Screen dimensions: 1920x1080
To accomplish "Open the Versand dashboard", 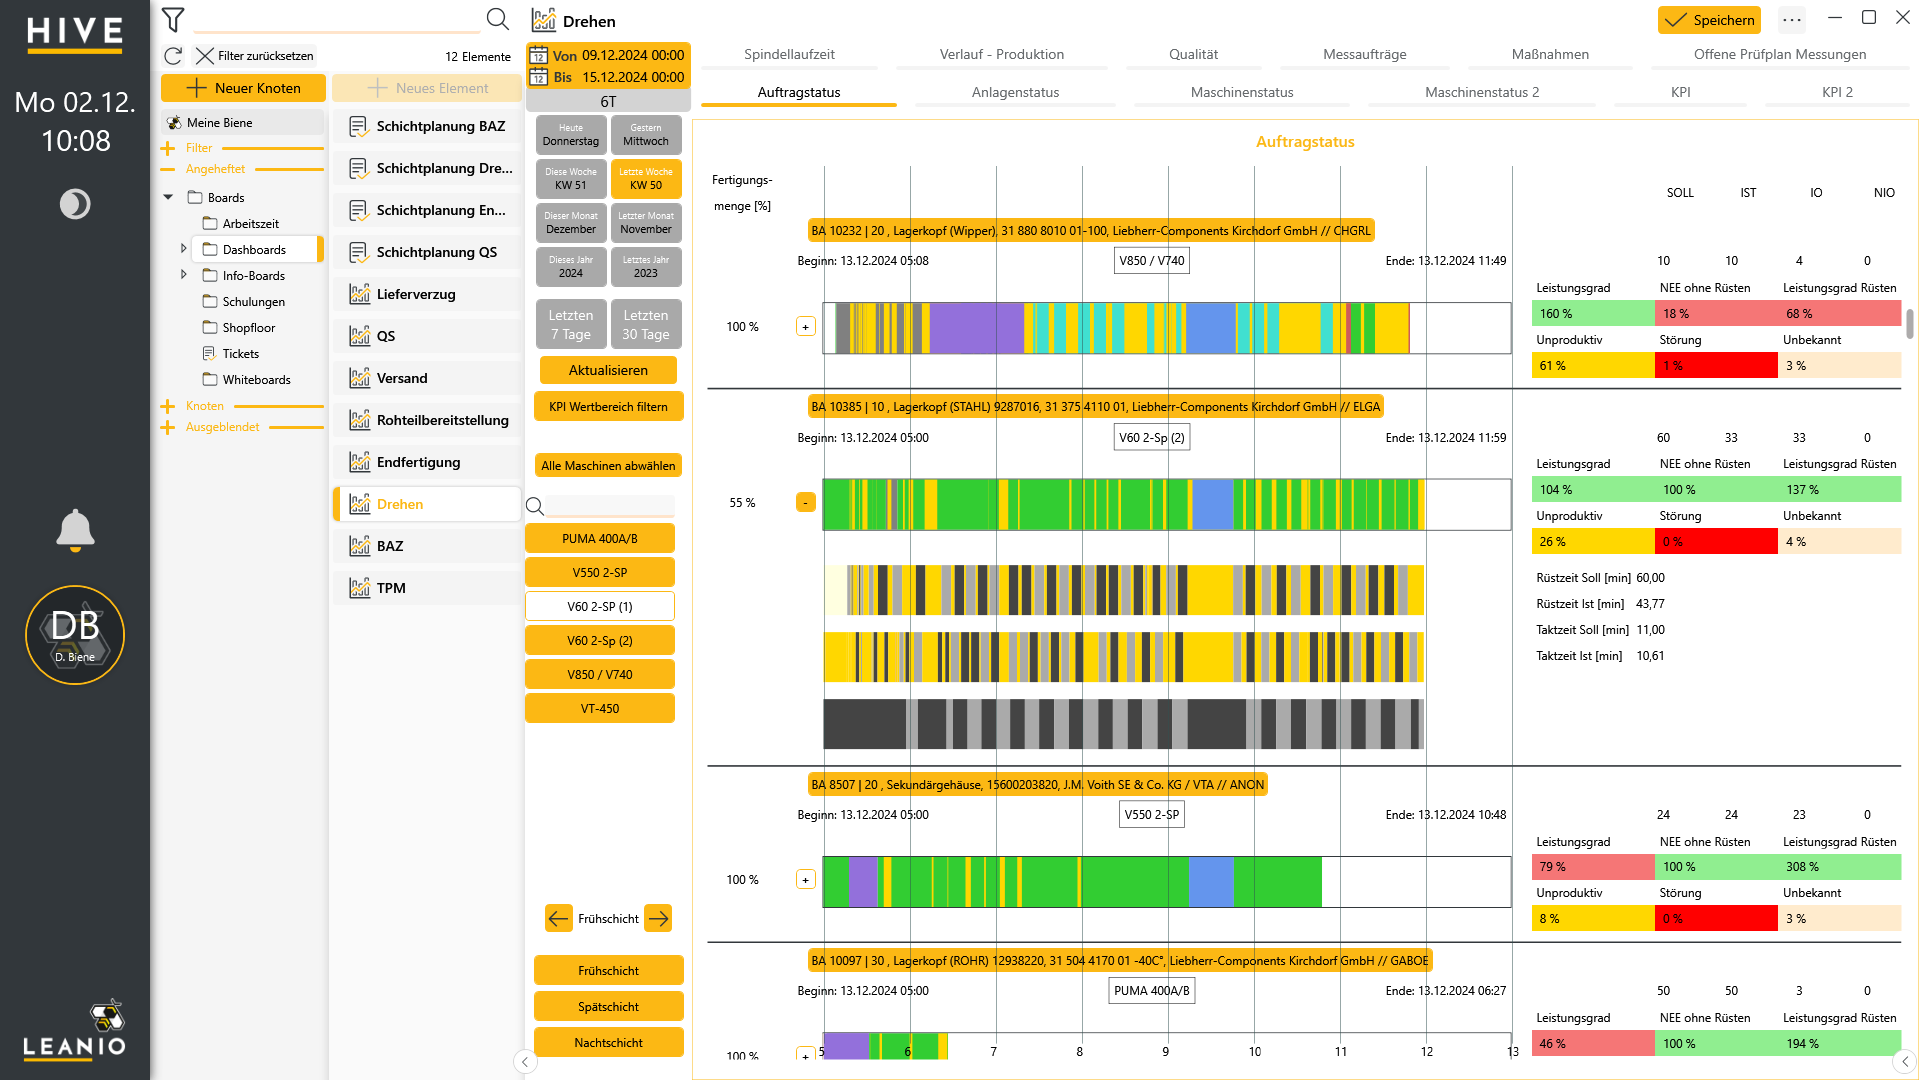I will [x=427, y=378].
